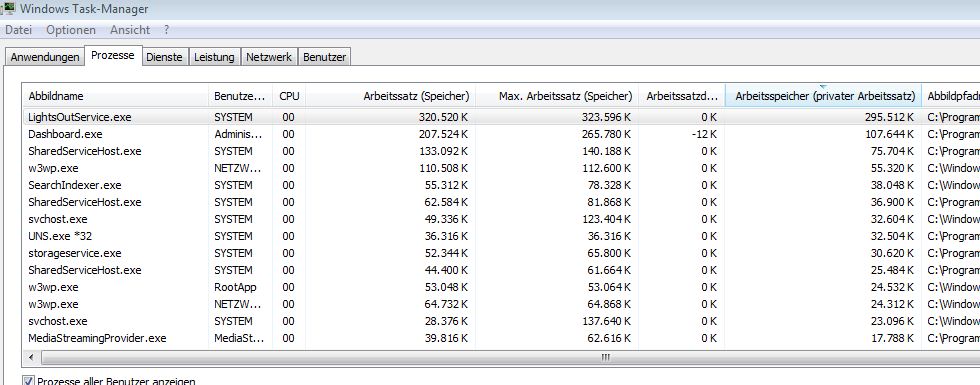Screen dimensions: 980x385
Task: Sort by the Arbeitssatzdelta column header
Action: pos(681,96)
